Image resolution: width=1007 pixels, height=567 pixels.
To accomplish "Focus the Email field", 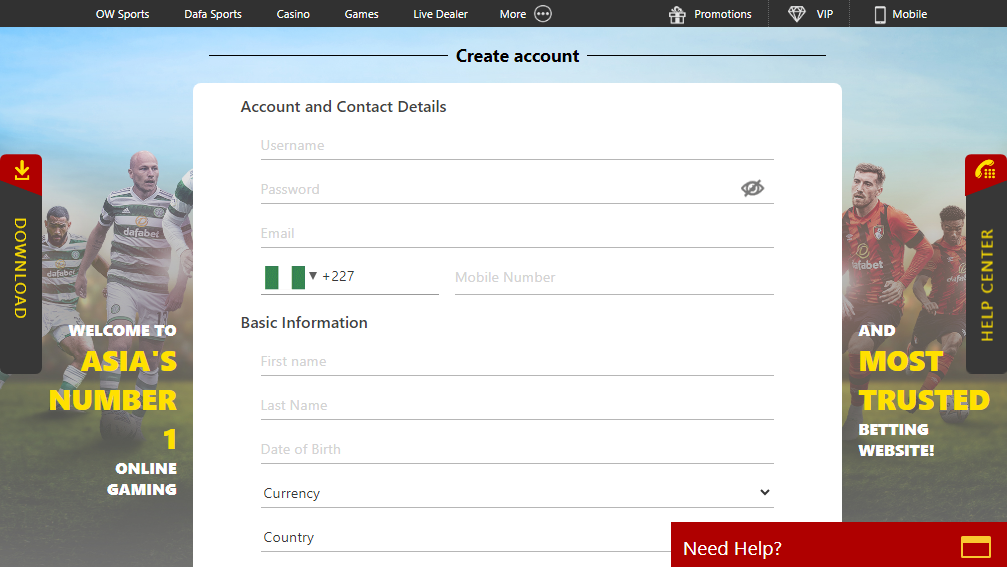I will point(517,234).
